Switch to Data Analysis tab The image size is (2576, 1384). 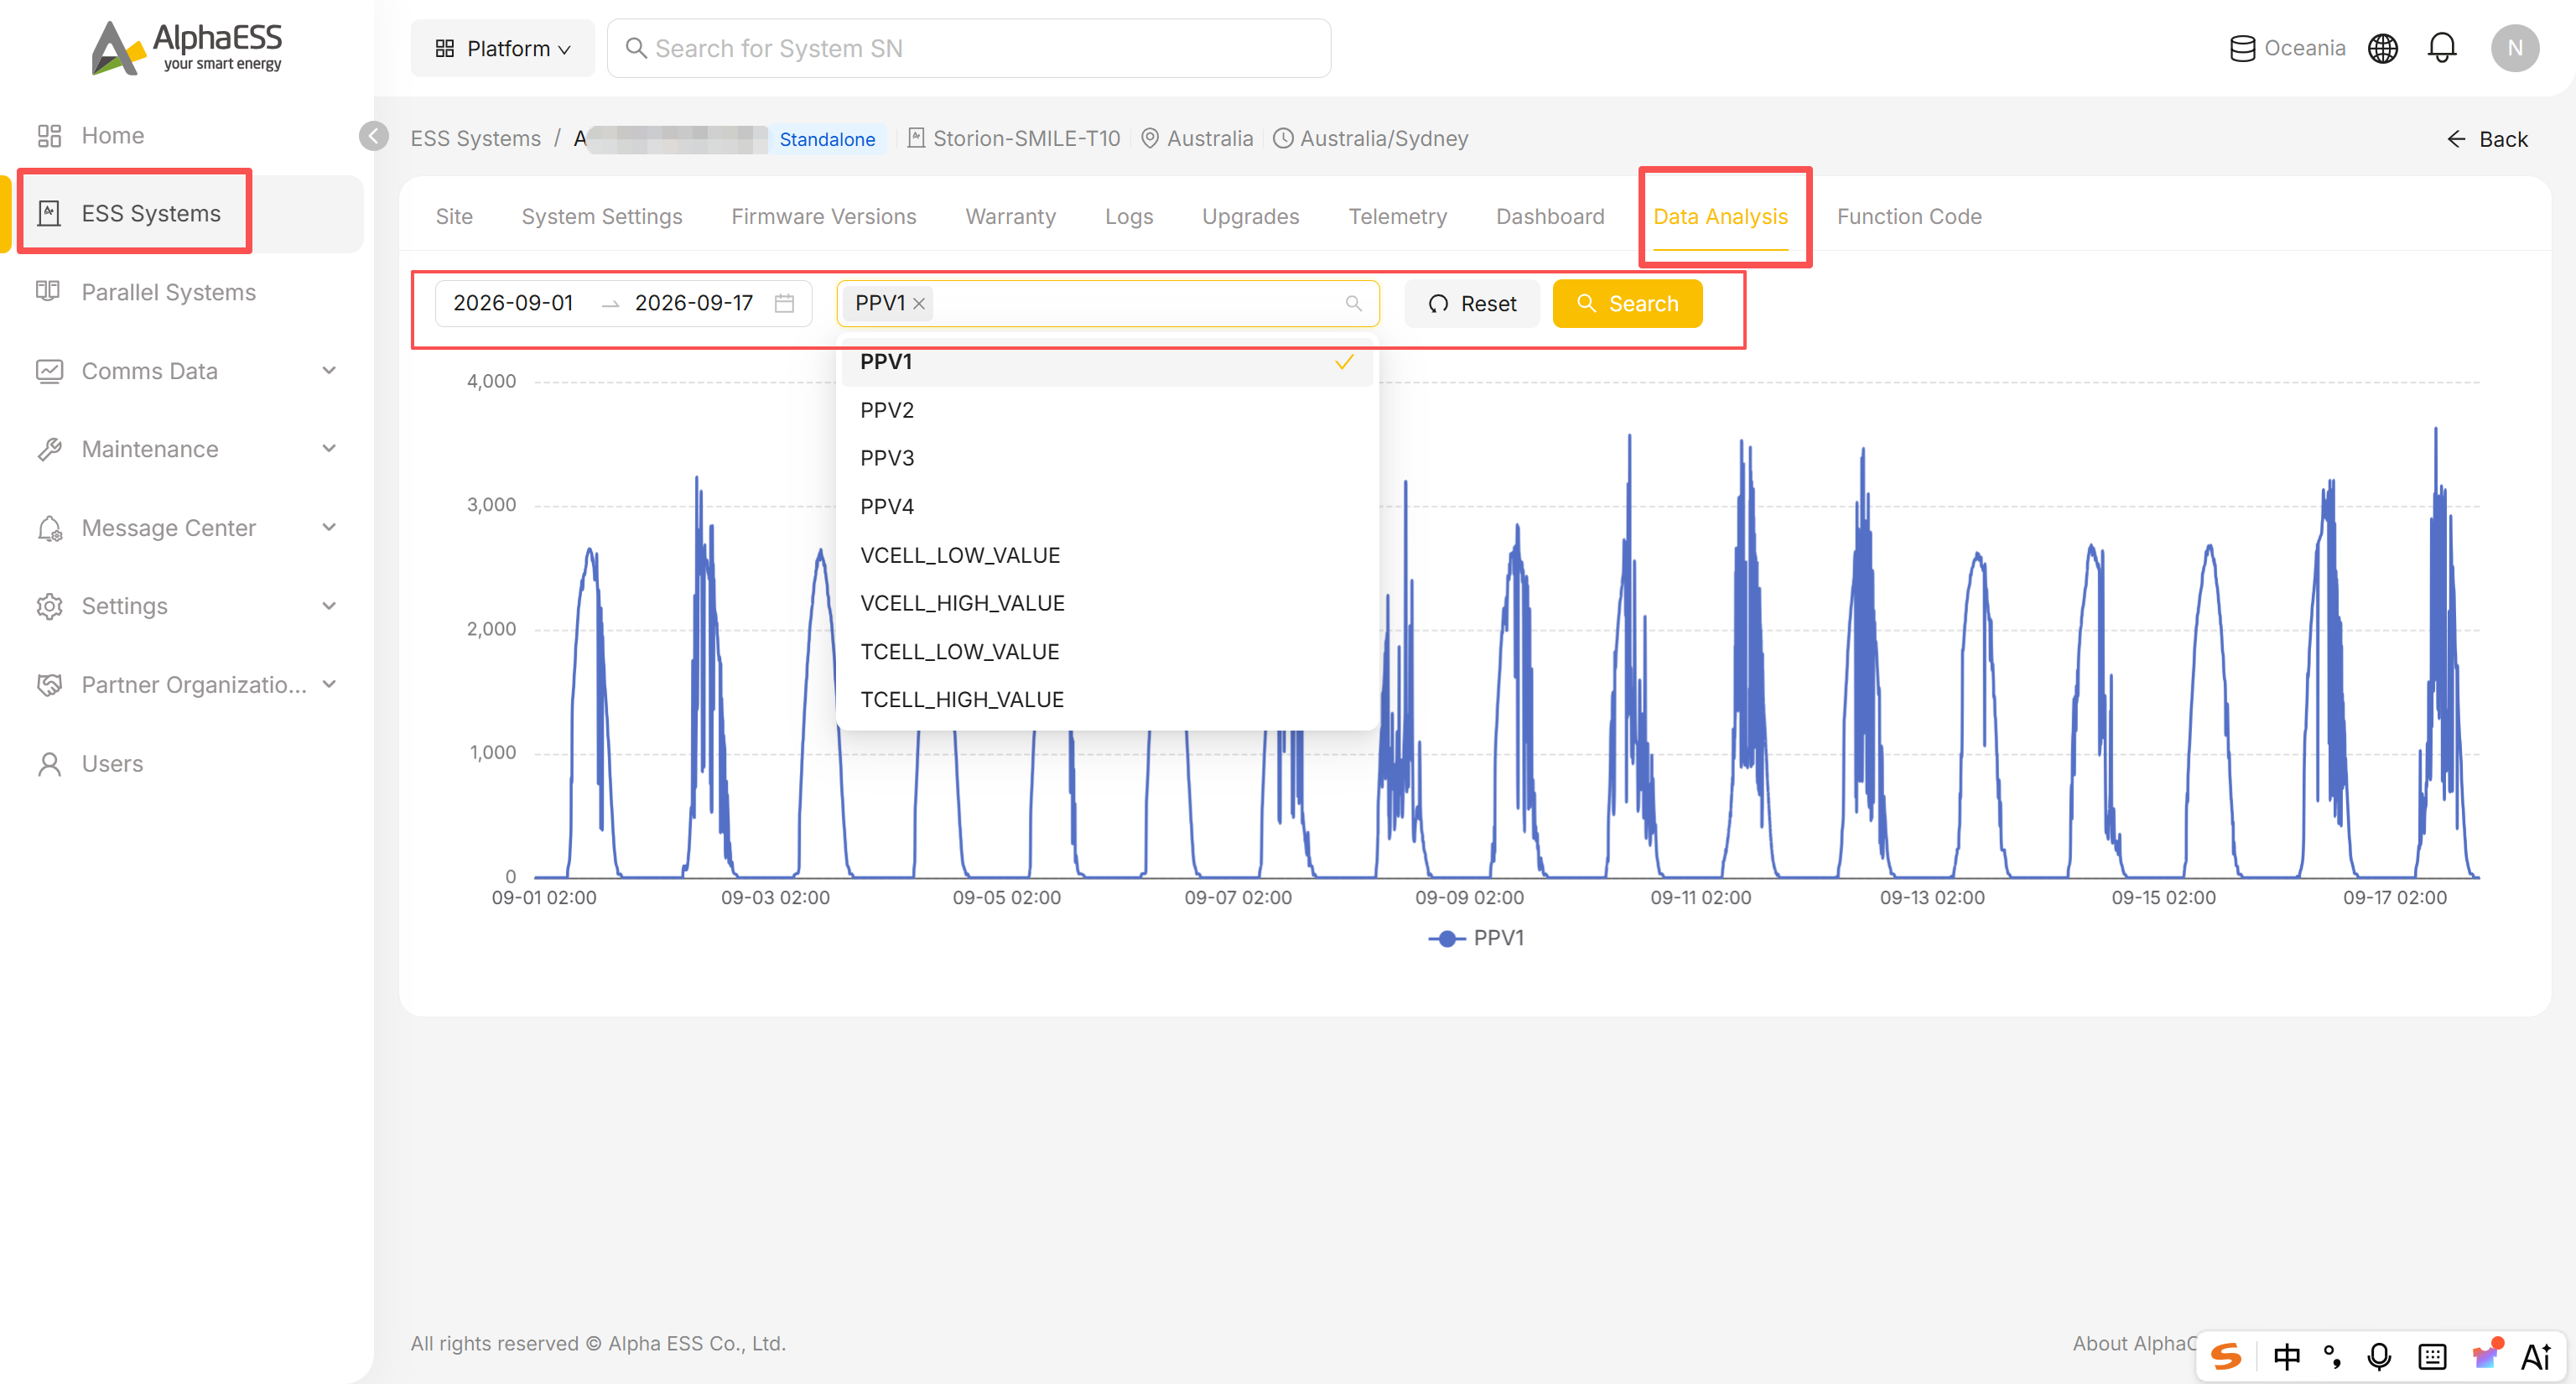point(1720,217)
